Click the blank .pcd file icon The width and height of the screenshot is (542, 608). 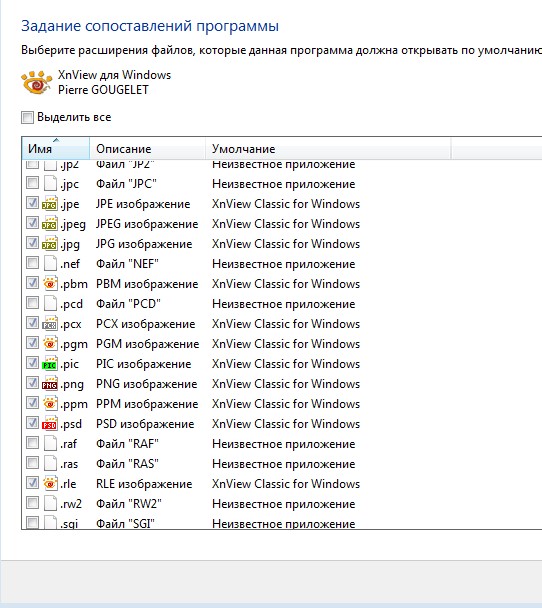click(50, 304)
